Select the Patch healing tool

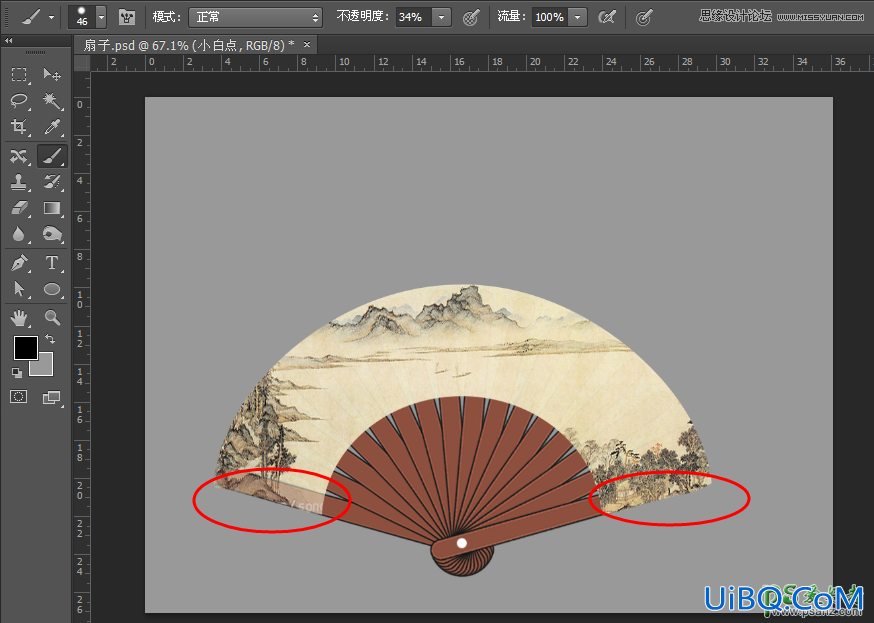19,157
